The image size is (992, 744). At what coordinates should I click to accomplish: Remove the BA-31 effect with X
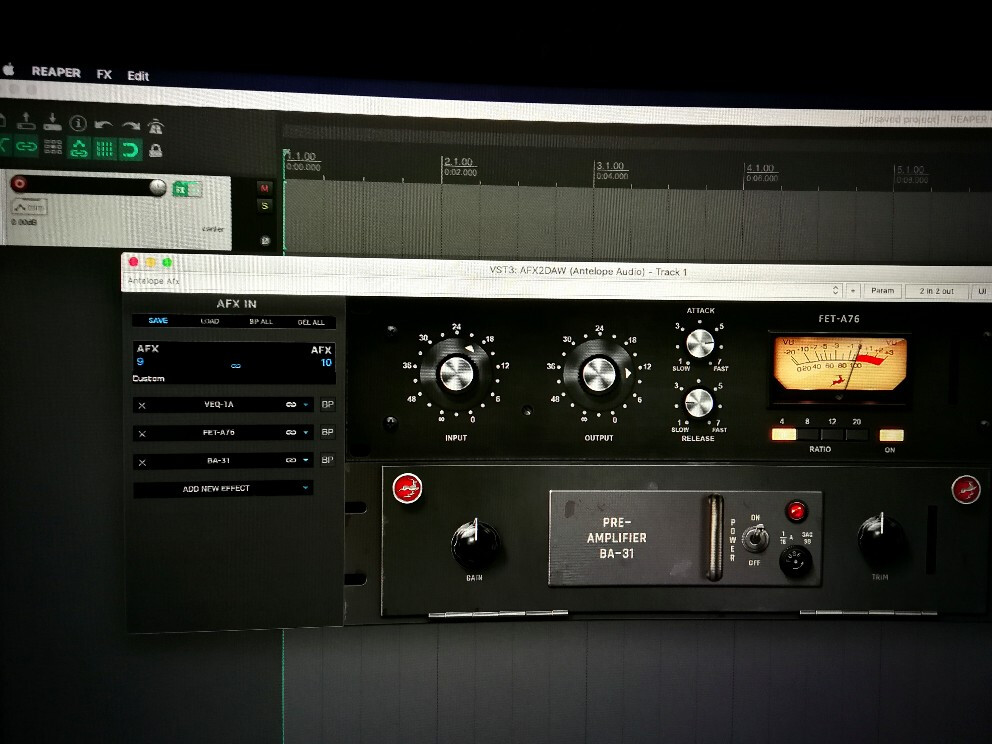point(142,462)
